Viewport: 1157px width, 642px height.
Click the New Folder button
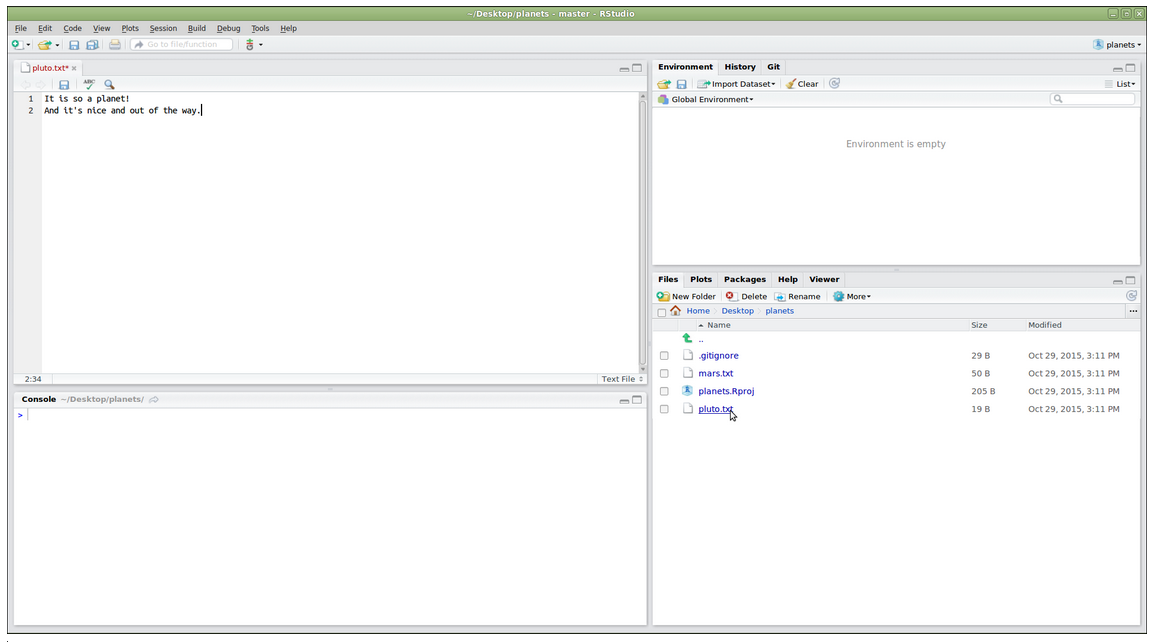686,296
